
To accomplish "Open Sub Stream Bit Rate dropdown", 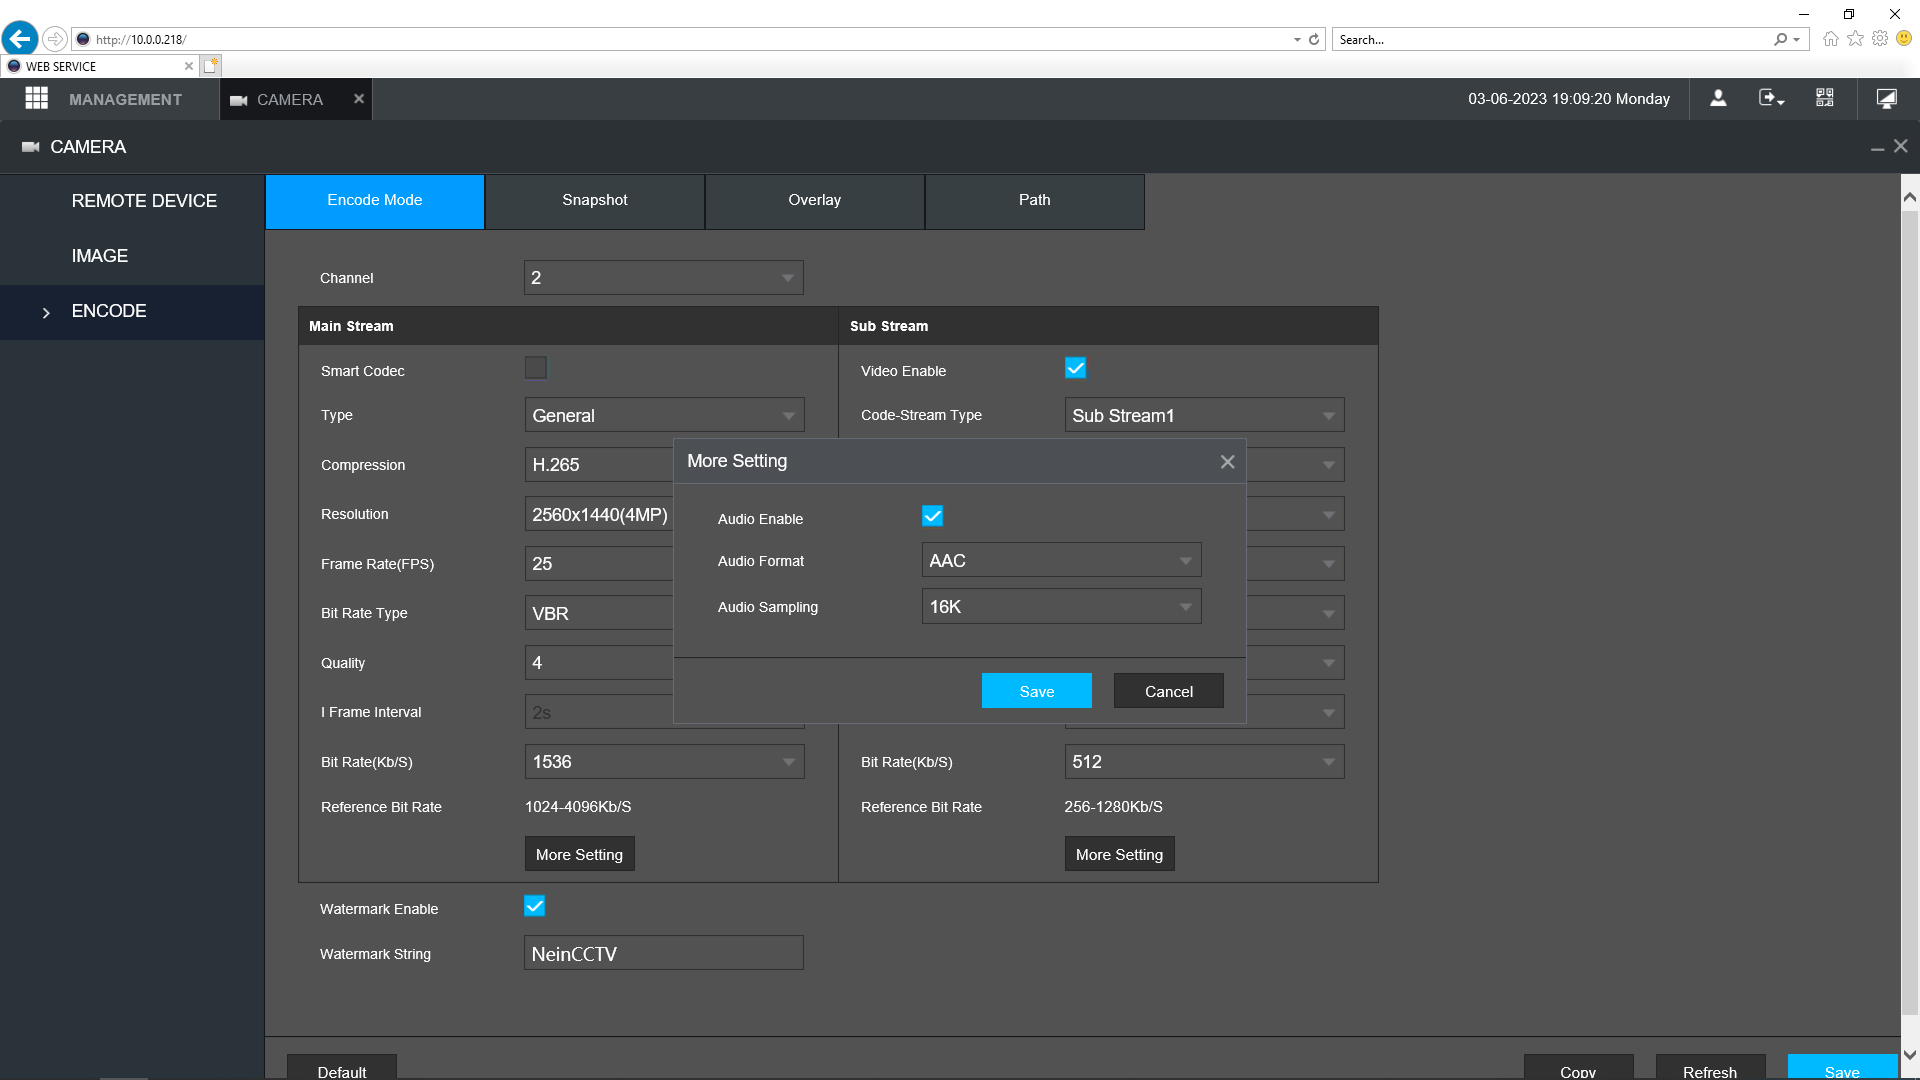I will [1204, 762].
